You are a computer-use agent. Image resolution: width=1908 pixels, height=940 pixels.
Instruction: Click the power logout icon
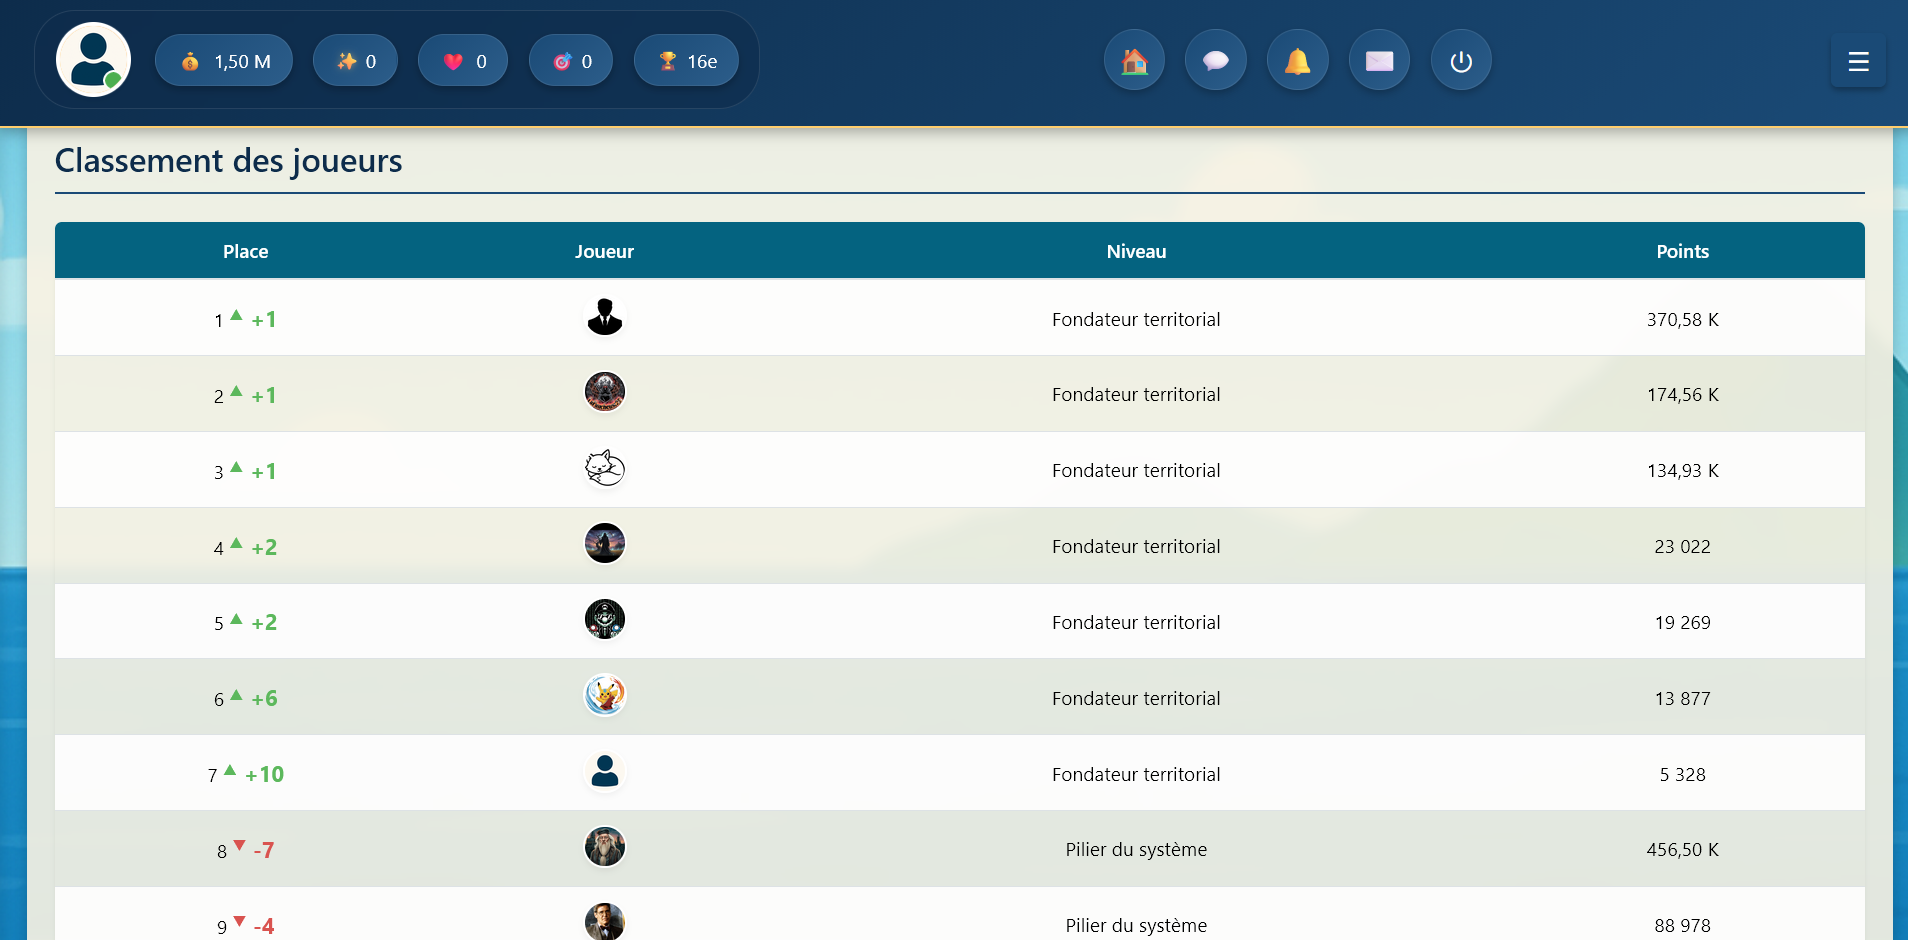click(x=1461, y=61)
